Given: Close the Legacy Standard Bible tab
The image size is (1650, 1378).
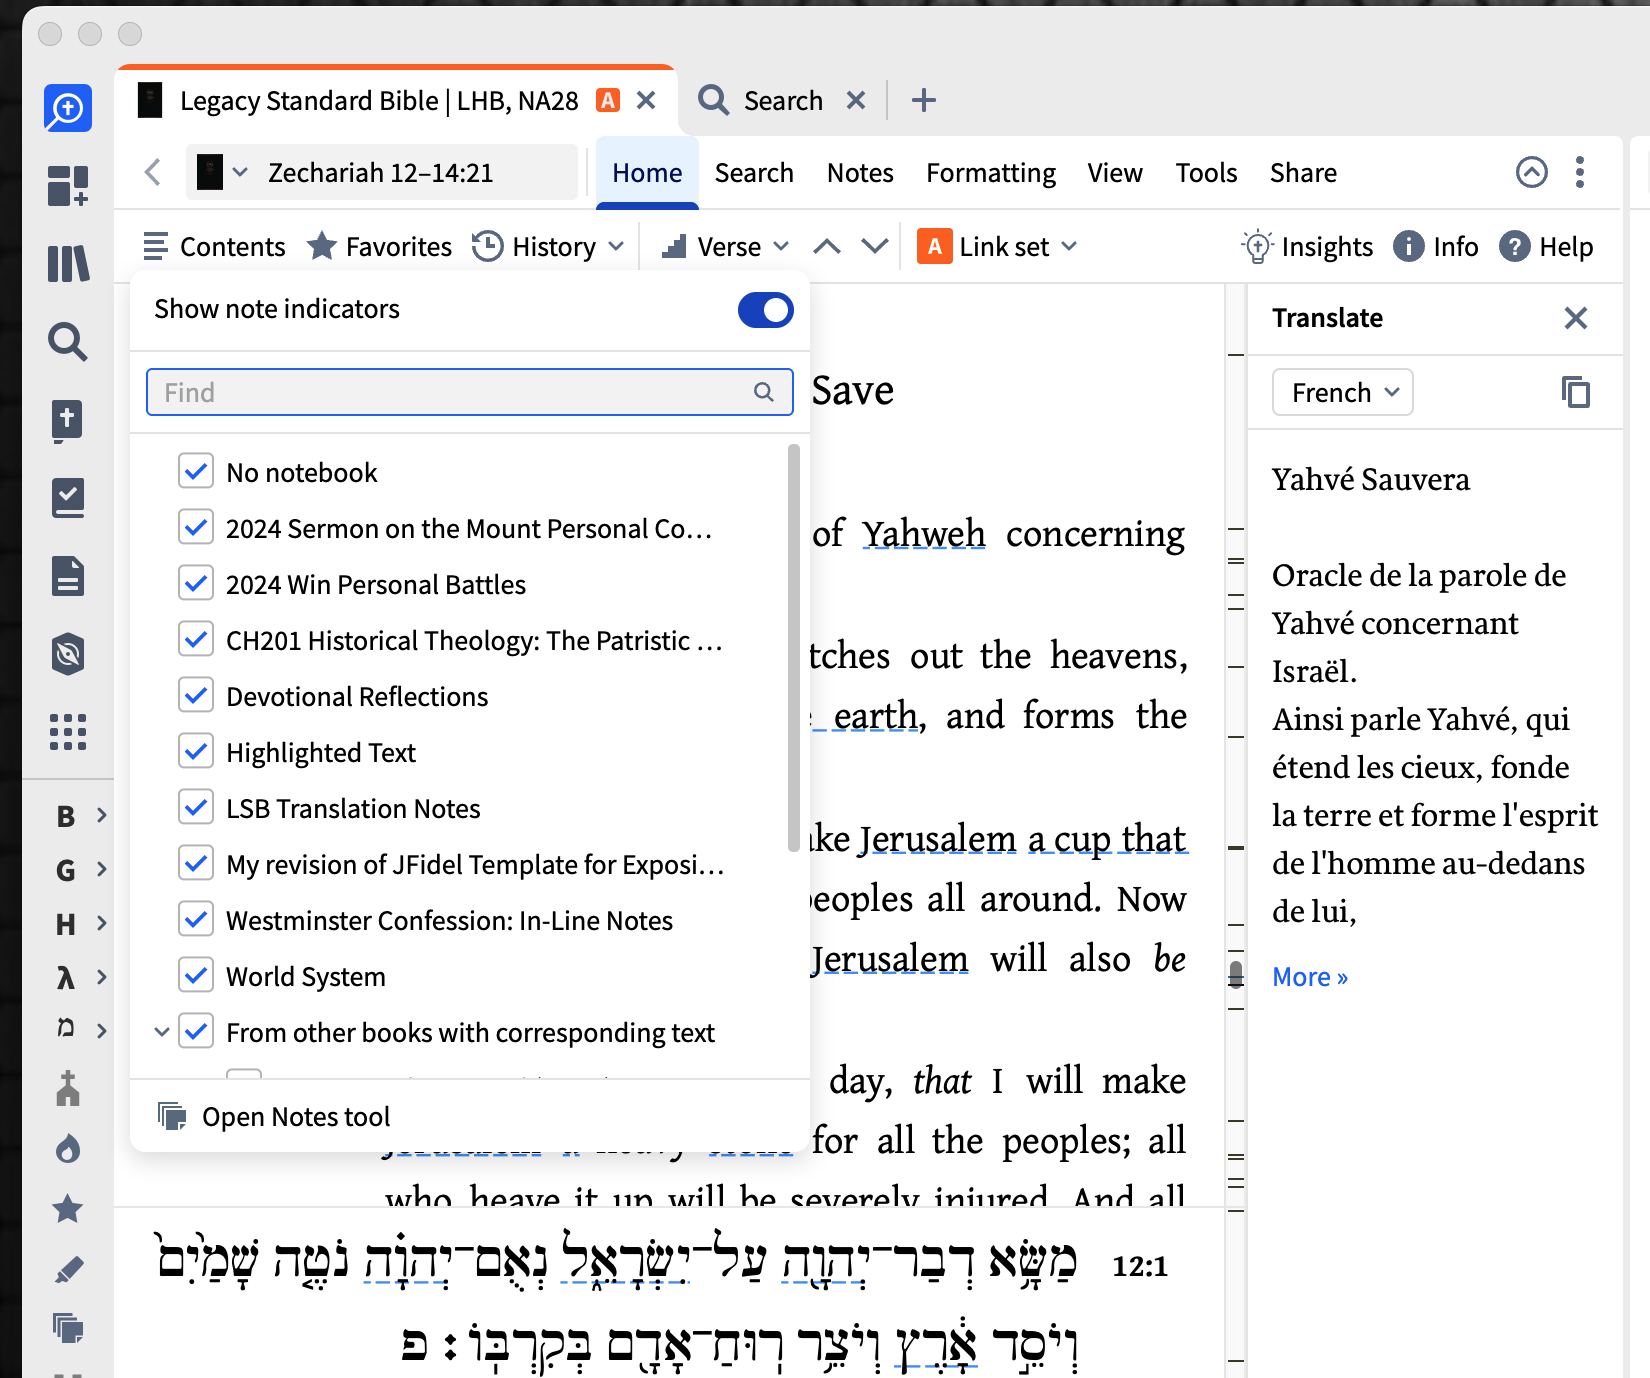Looking at the screenshot, I should coord(646,100).
